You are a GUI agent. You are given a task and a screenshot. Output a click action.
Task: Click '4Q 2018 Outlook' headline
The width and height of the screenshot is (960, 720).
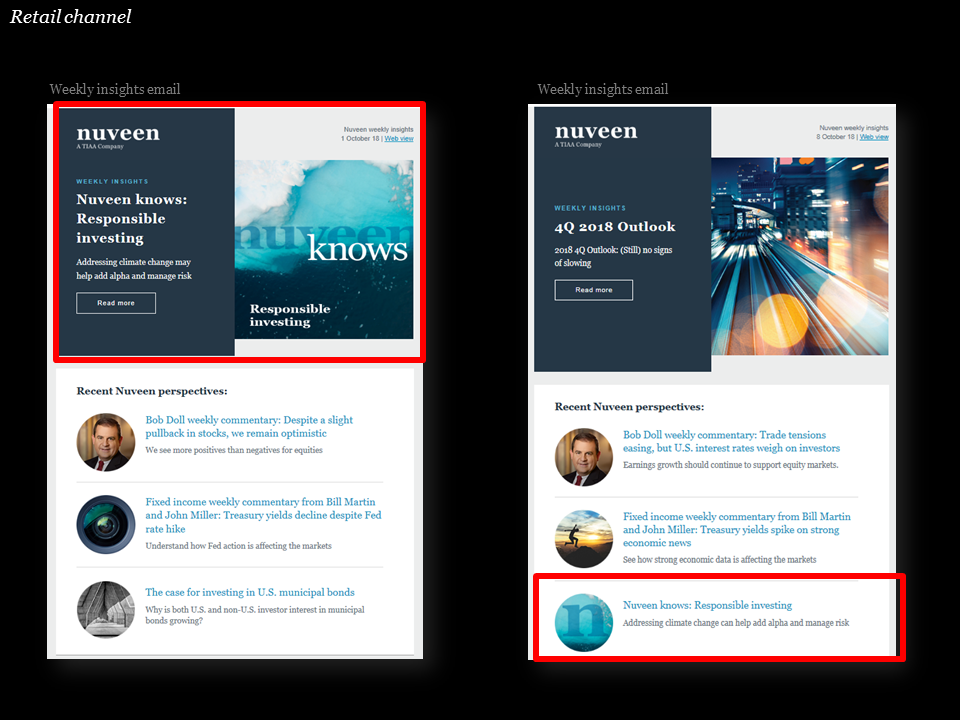(615, 227)
